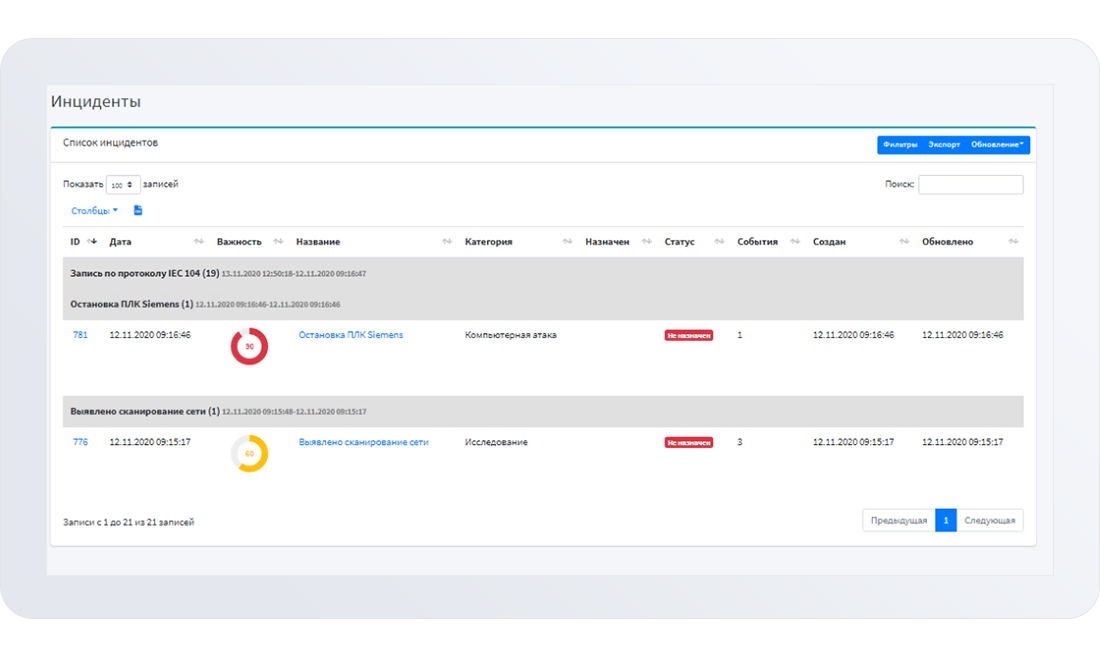Screen dimensions: 1100x657
Task: Sort table by Создан column
Action: coord(904,241)
